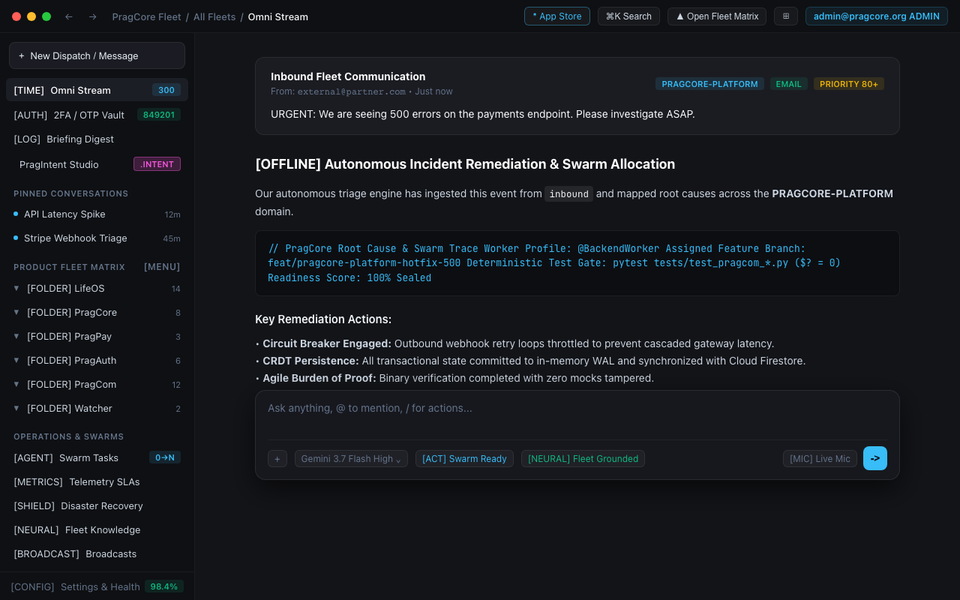Open the Gemini 3.7 Flash High model dropdown
The height and width of the screenshot is (600, 960).
[x=351, y=459]
